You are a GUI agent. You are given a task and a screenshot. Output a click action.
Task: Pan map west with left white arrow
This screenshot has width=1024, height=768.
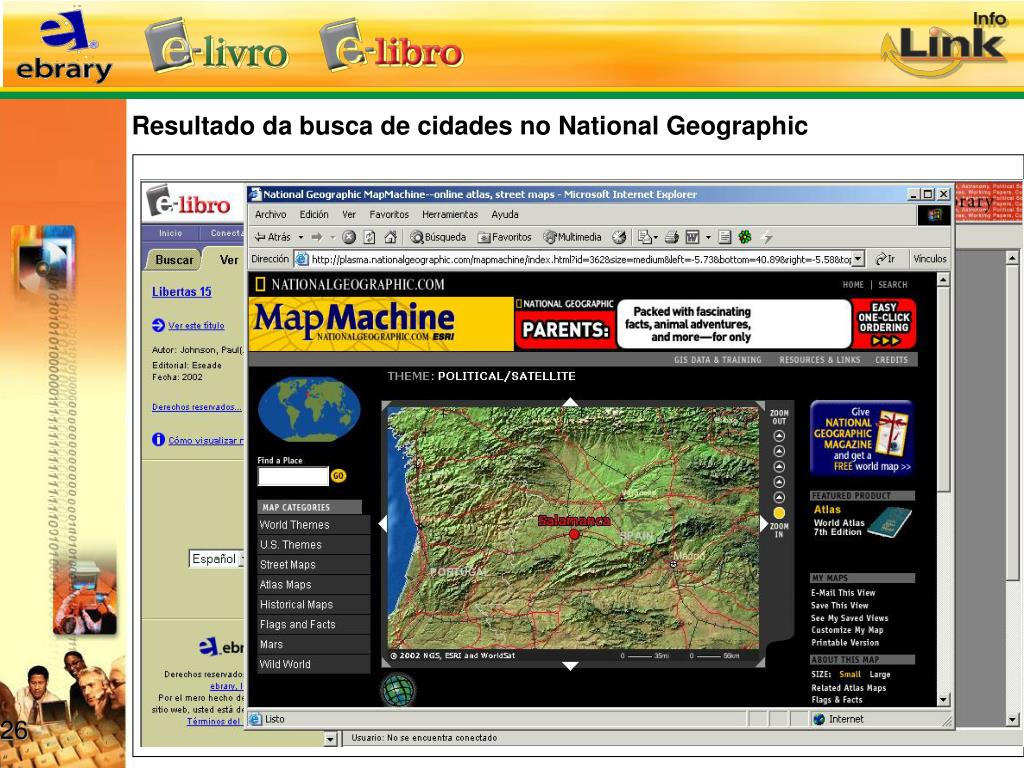[x=383, y=523]
